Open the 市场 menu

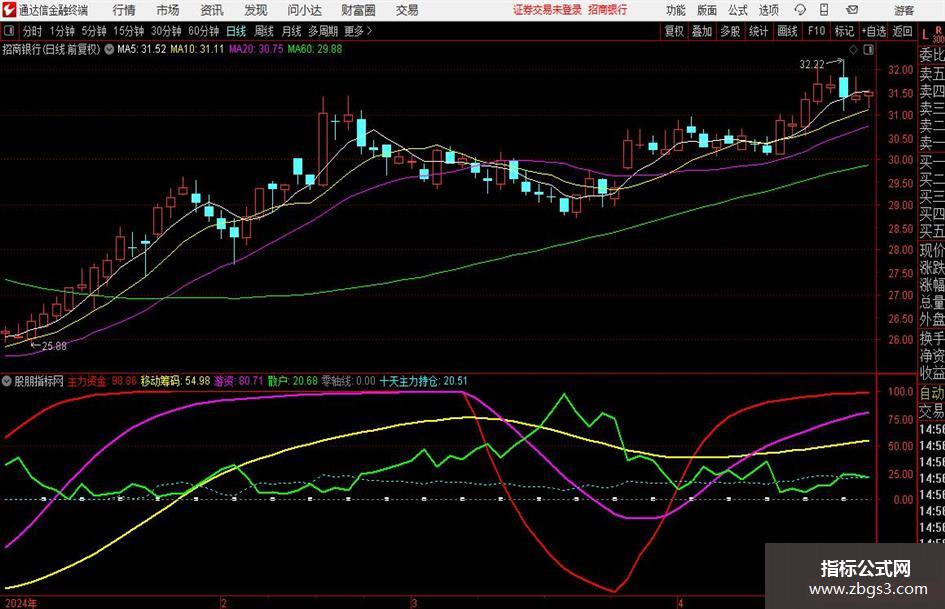click(x=168, y=10)
